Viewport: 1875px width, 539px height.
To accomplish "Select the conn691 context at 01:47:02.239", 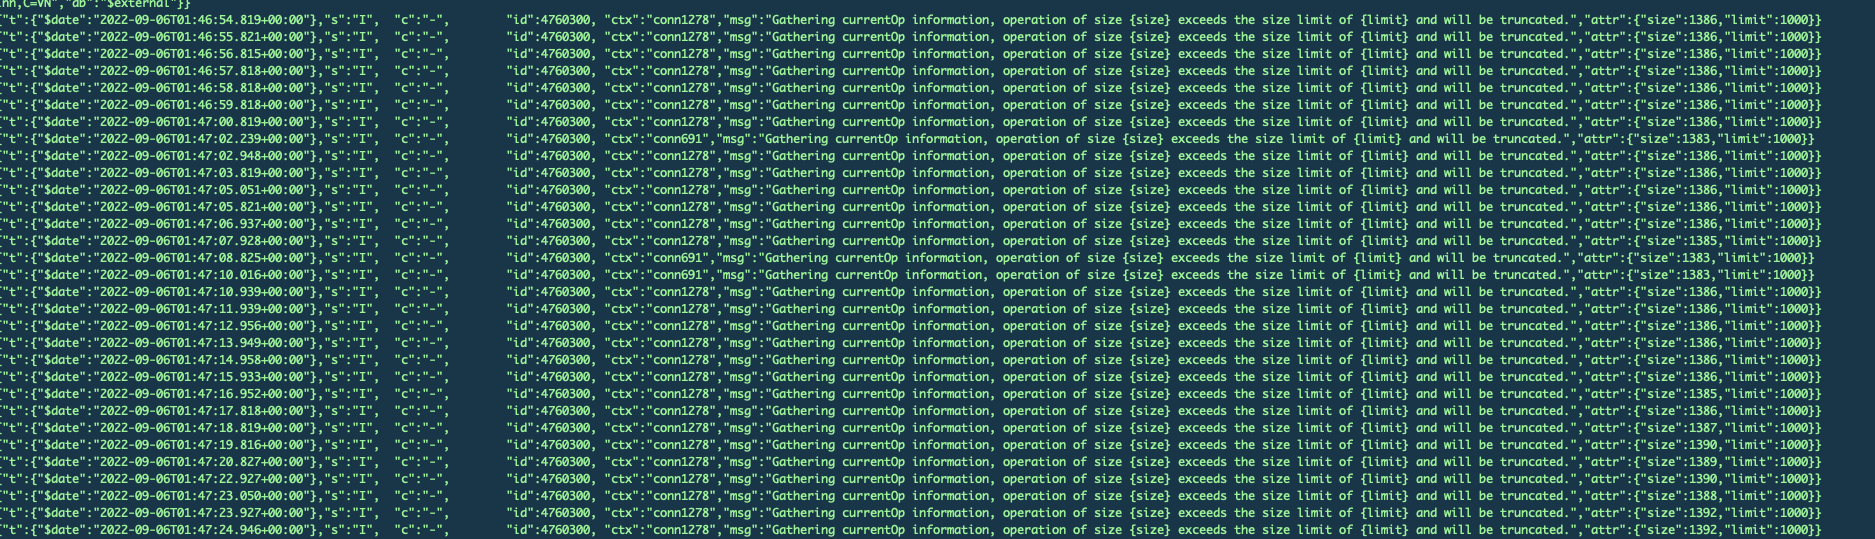I will click(x=677, y=139).
